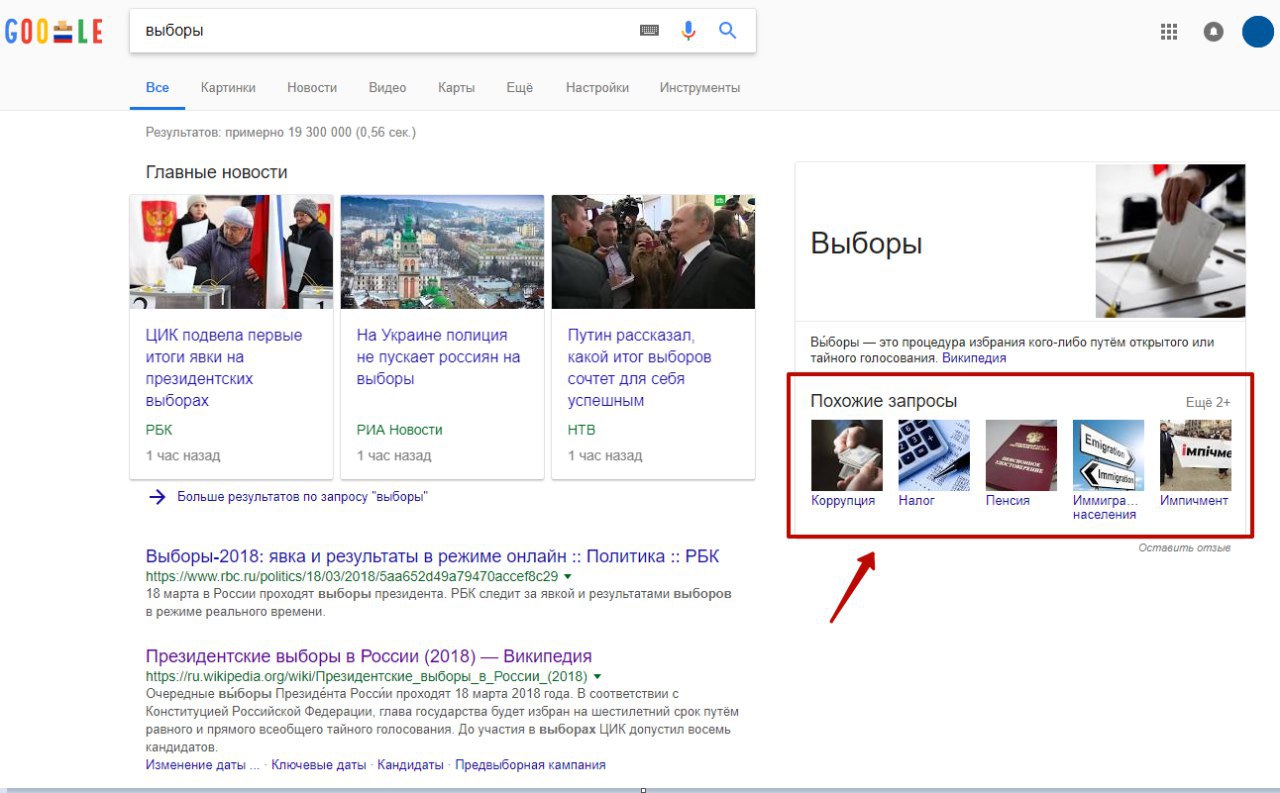Click the 'Коррупция' related query thumbnail
The width and height of the screenshot is (1280, 793).
pyautogui.click(x=847, y=455)
